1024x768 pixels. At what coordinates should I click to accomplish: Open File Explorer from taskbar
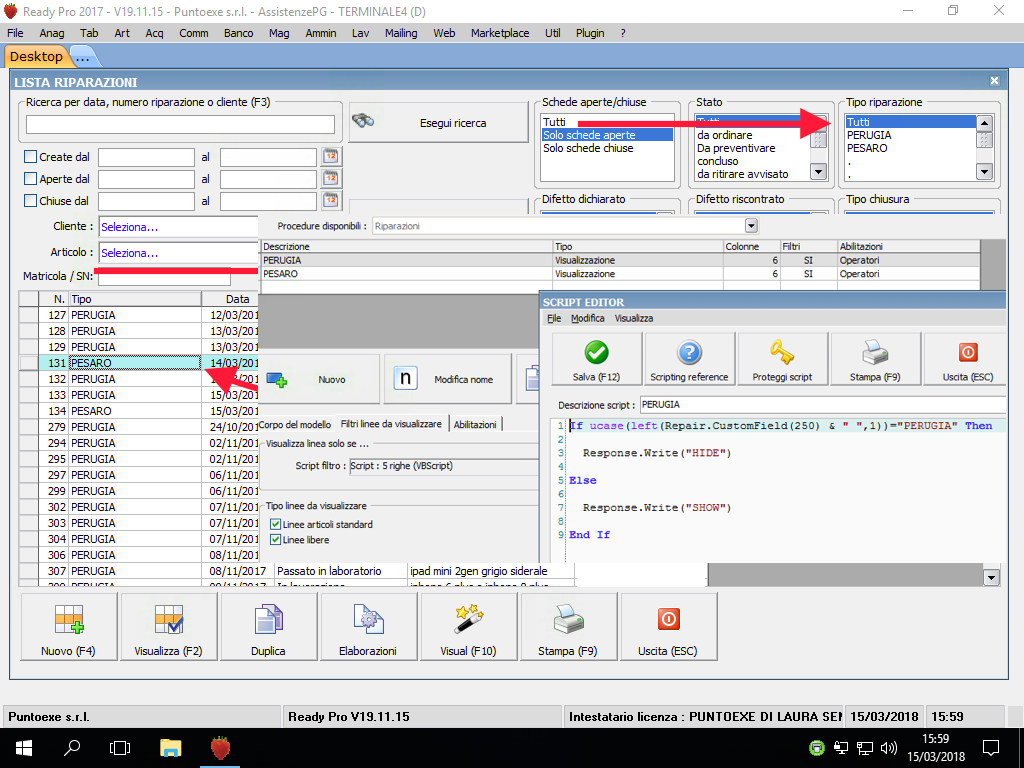click(x=170, y=748)
